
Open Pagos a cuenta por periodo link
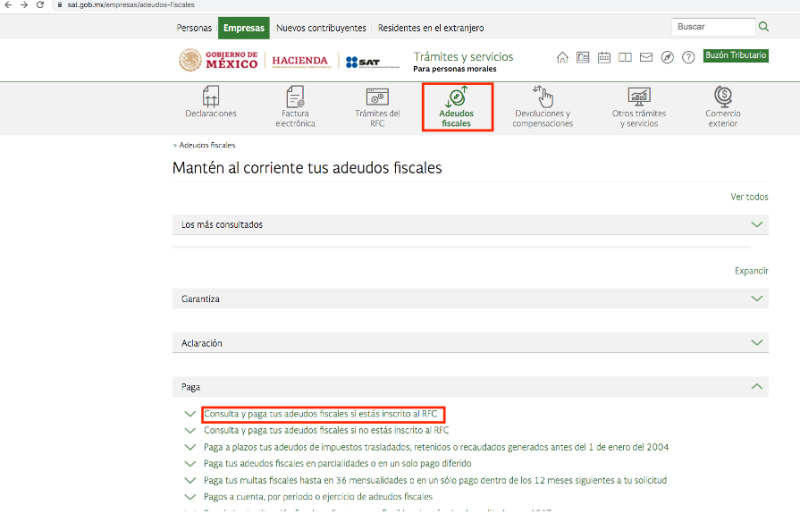tap(318, 496)
